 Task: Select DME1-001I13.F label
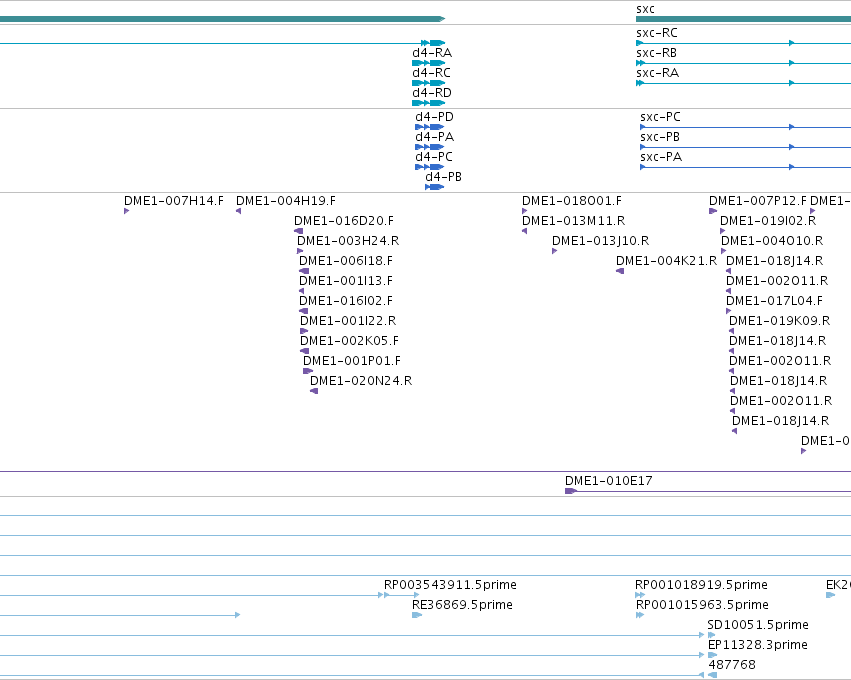[346, 281]
